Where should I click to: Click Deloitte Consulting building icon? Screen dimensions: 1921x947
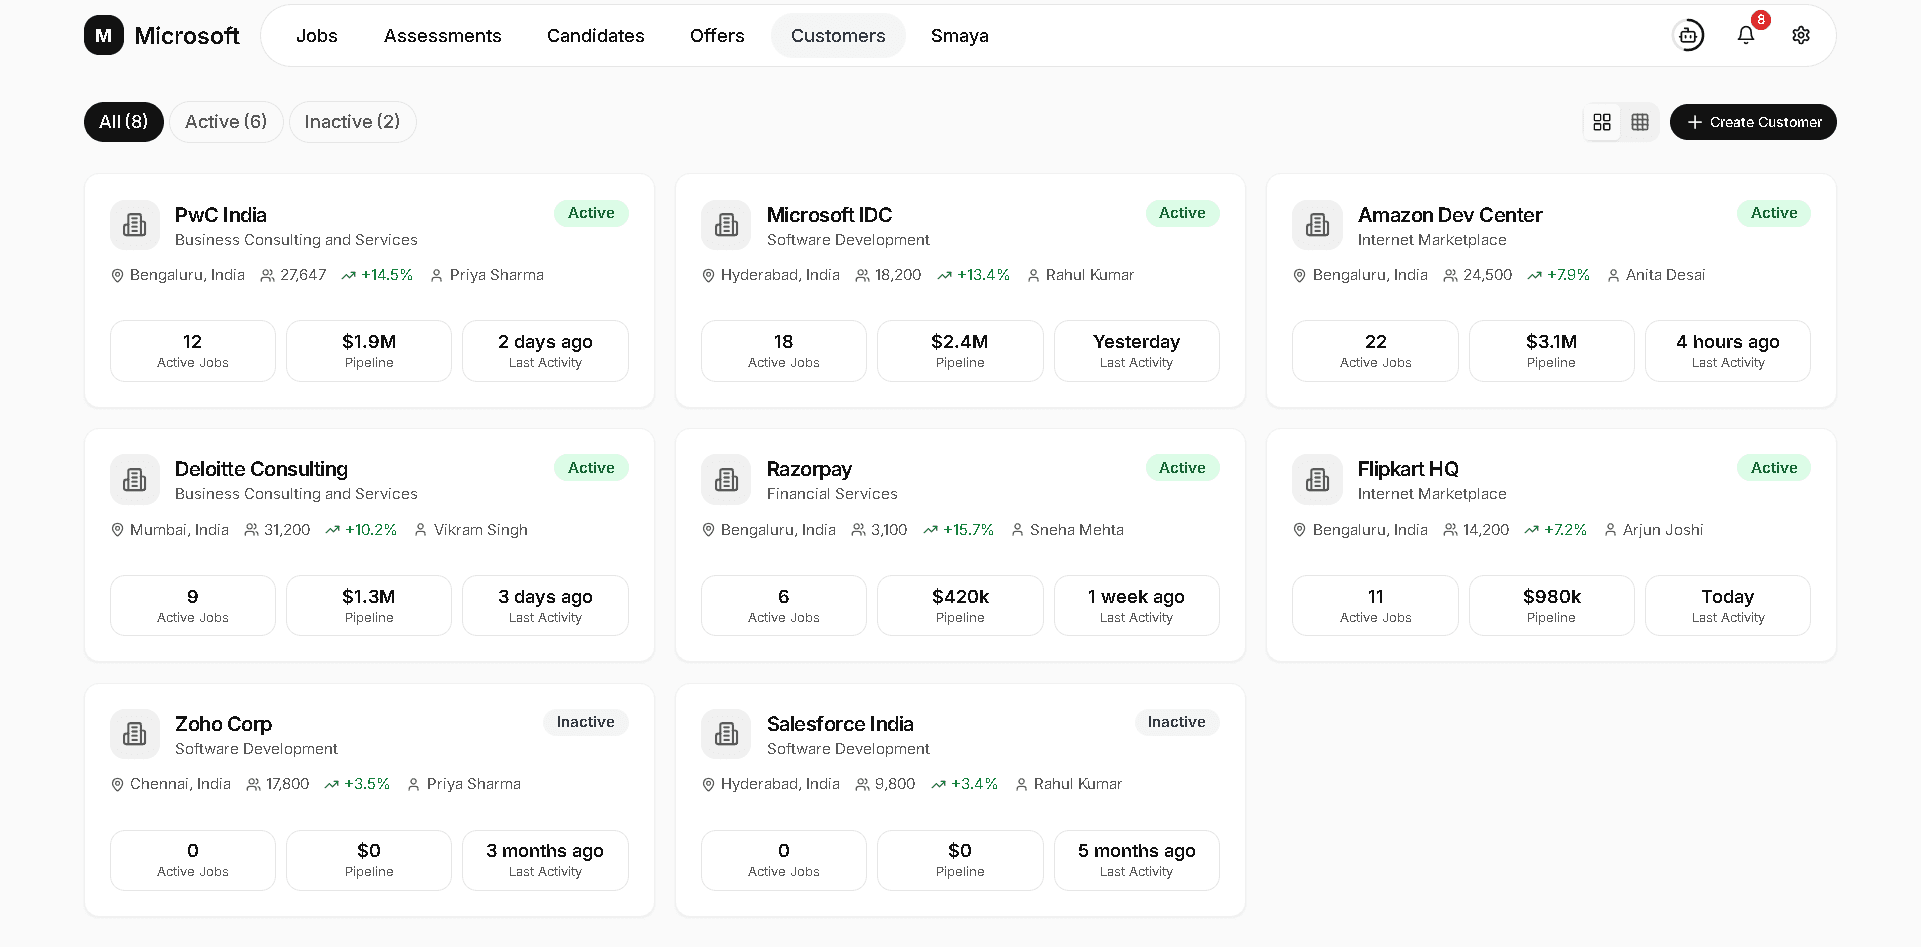[135, 479]
